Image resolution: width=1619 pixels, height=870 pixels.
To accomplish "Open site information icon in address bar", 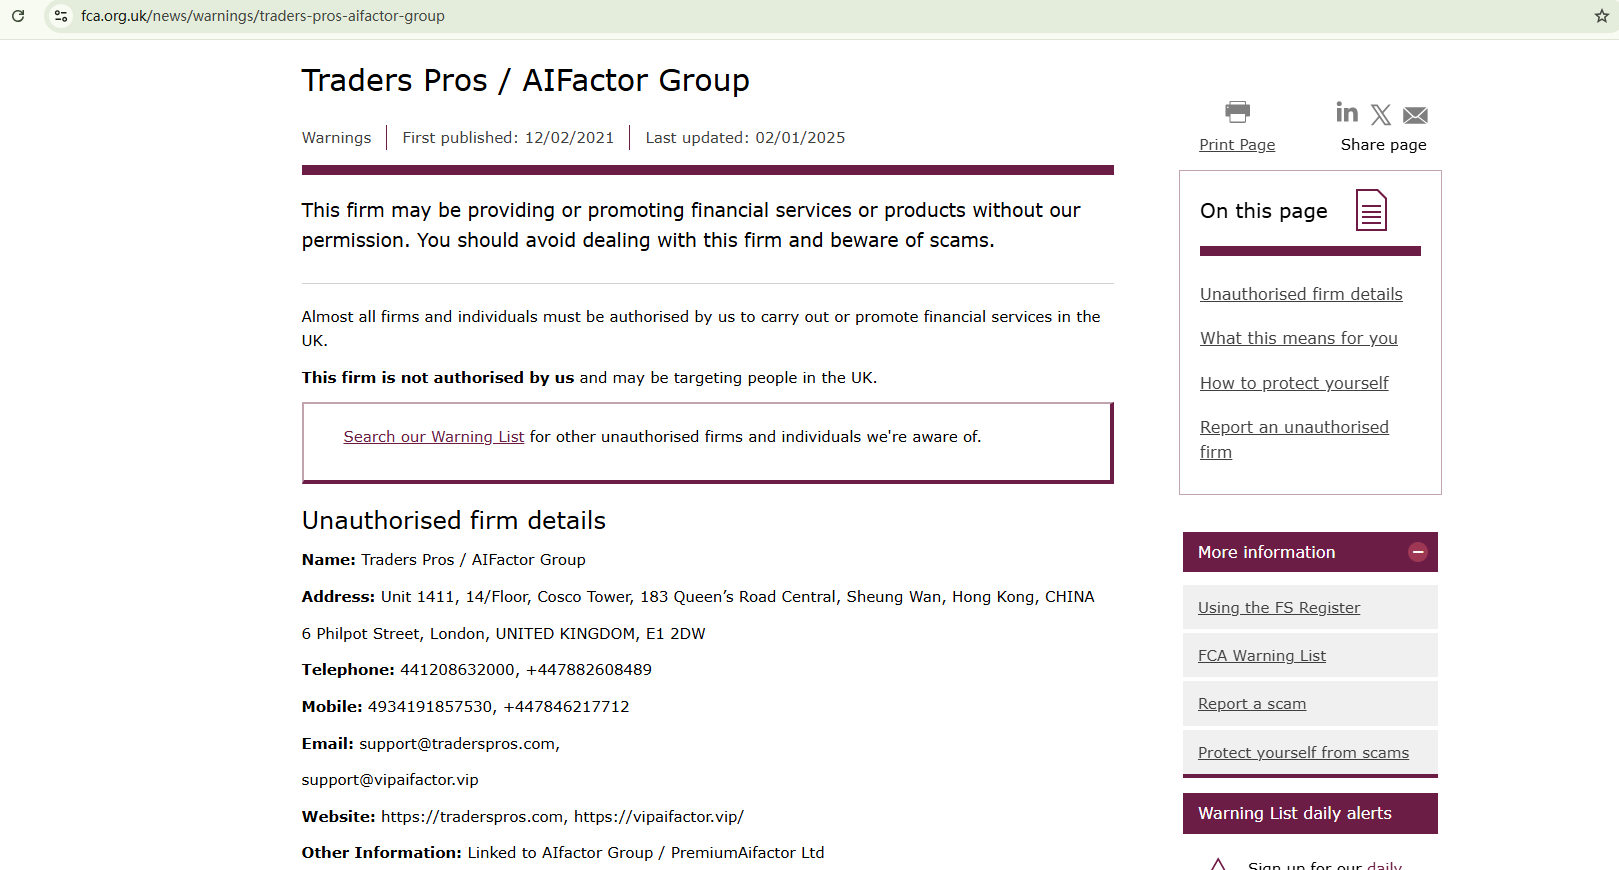I will point(61,16).
